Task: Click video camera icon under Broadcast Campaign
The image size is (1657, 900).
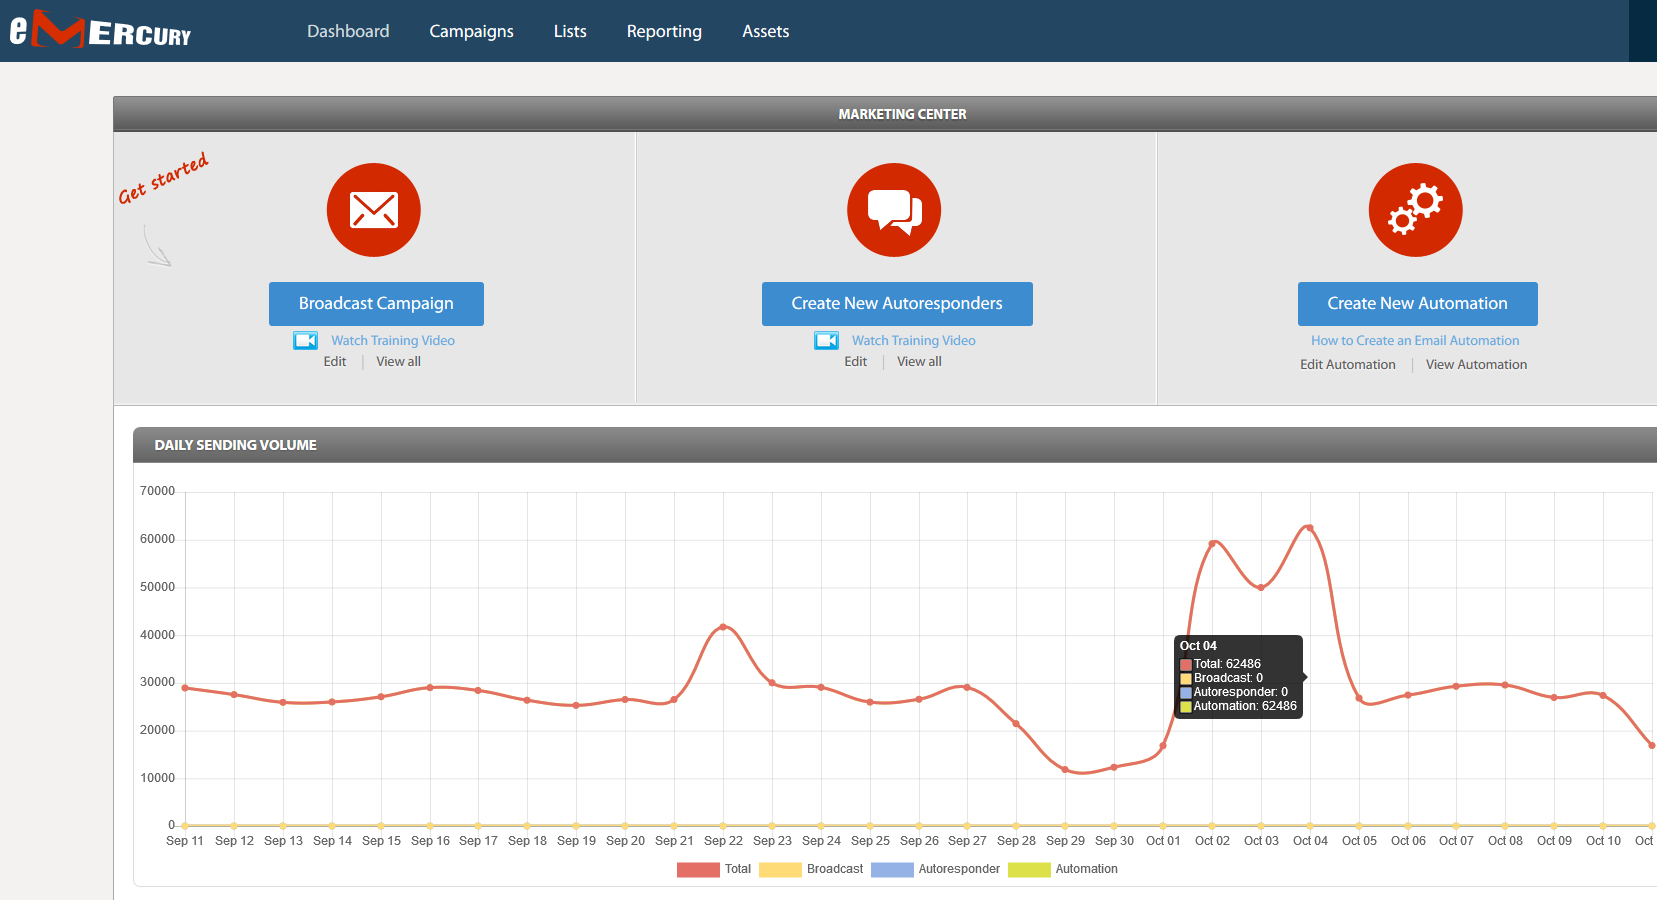Action: [305, 341]
